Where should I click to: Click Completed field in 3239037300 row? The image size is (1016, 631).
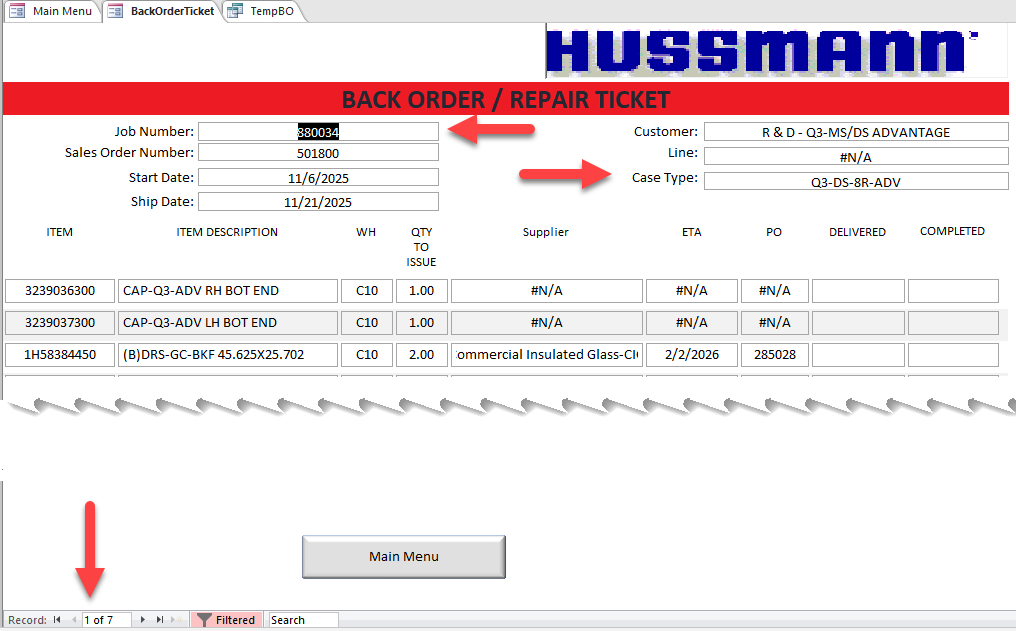[x=953, y=323]
